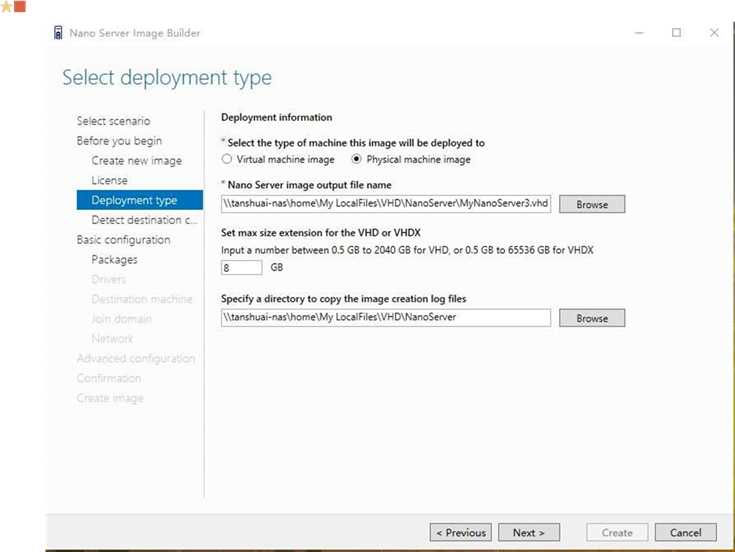Screen dimensions: 735x552
Task: Click the log files directory field
Action: (386, 318)
